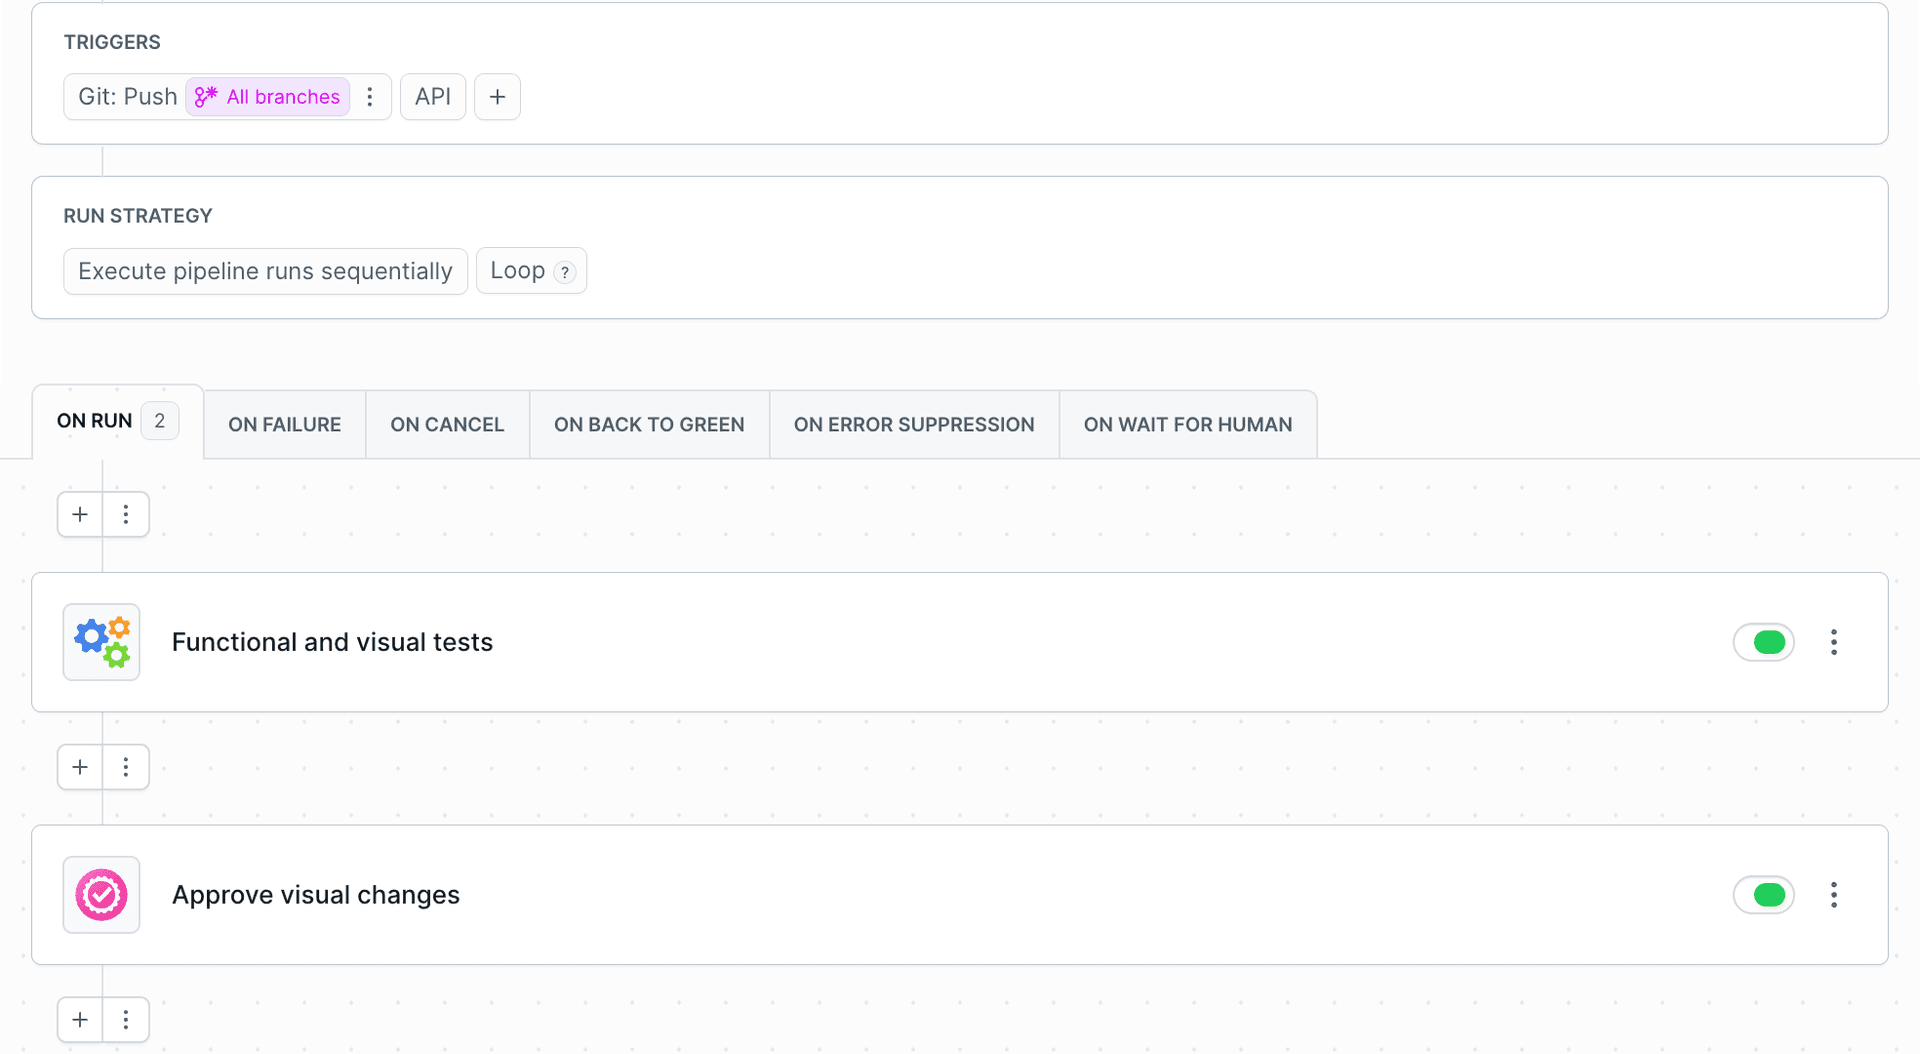This screenshot has height=1054, width=1920.
Task: Open the ON BACK TO GREEN tab
Action: pos(649,425)
